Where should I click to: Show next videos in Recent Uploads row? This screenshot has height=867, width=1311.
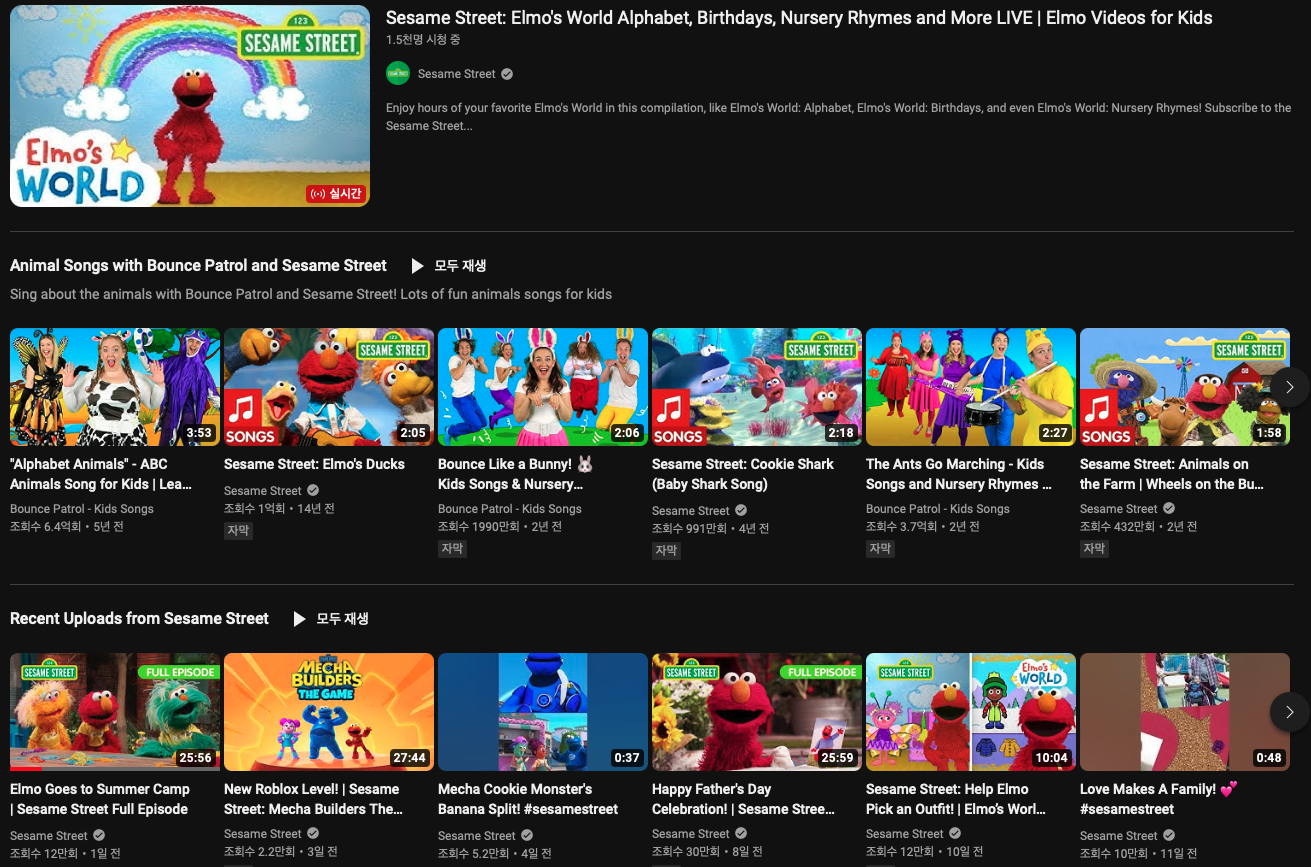coord(1290,712)
